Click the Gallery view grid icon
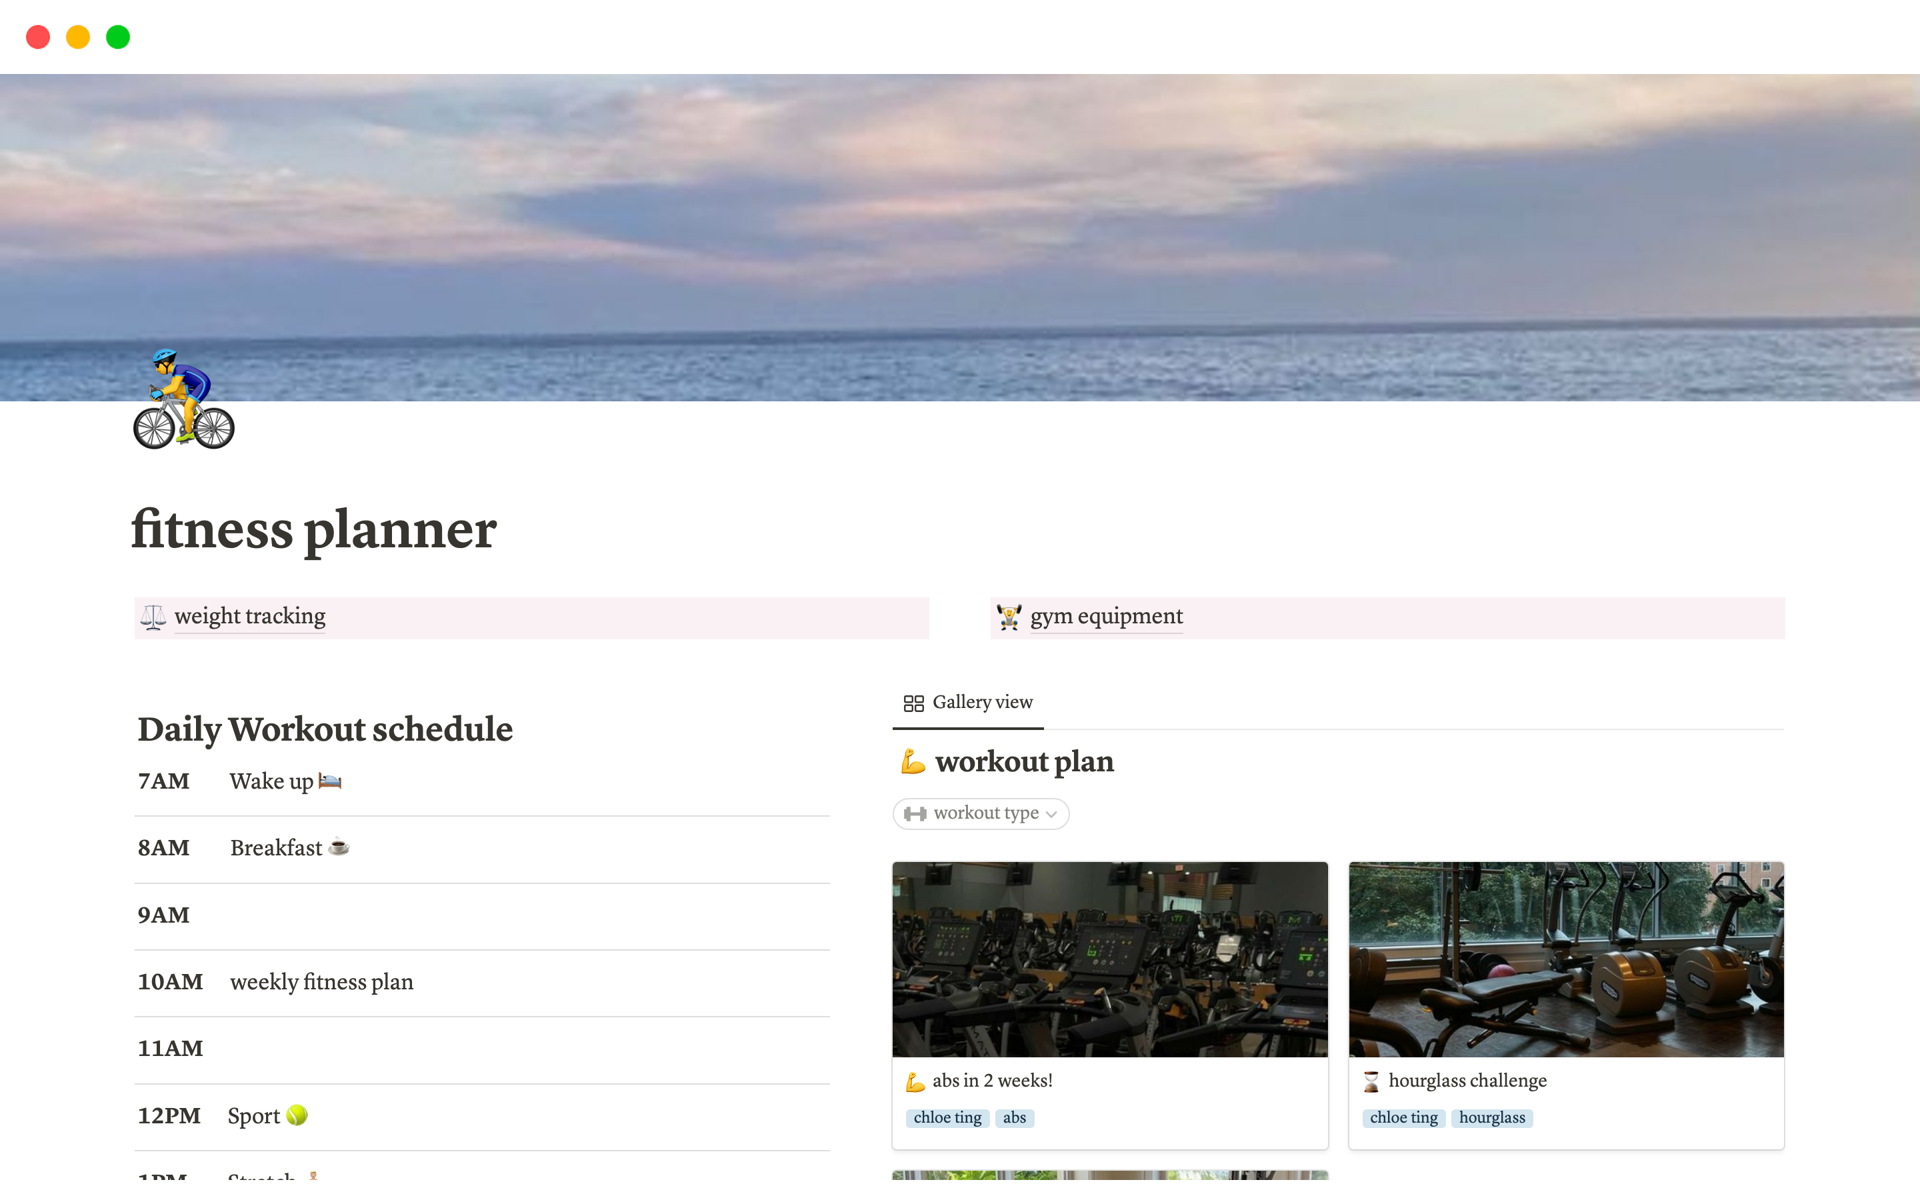Image resolution: width=1920 pixels, height=1200 pixels. pos(913,703)
